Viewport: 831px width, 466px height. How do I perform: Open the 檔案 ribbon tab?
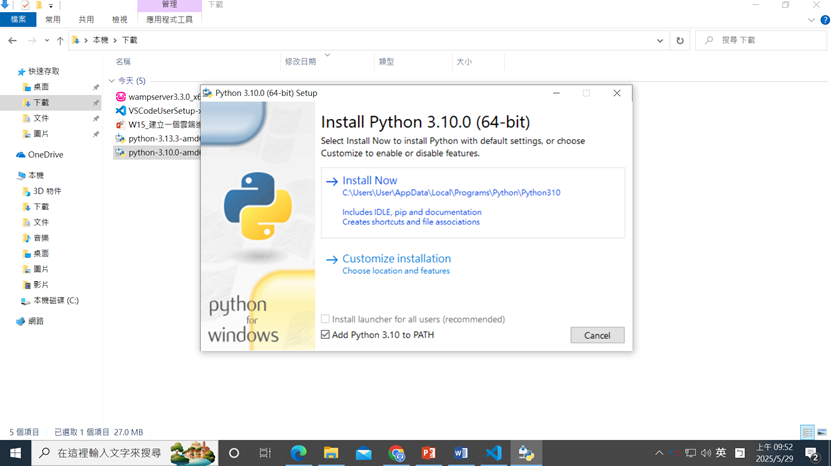pyautogui.click(x=18, y=20)
